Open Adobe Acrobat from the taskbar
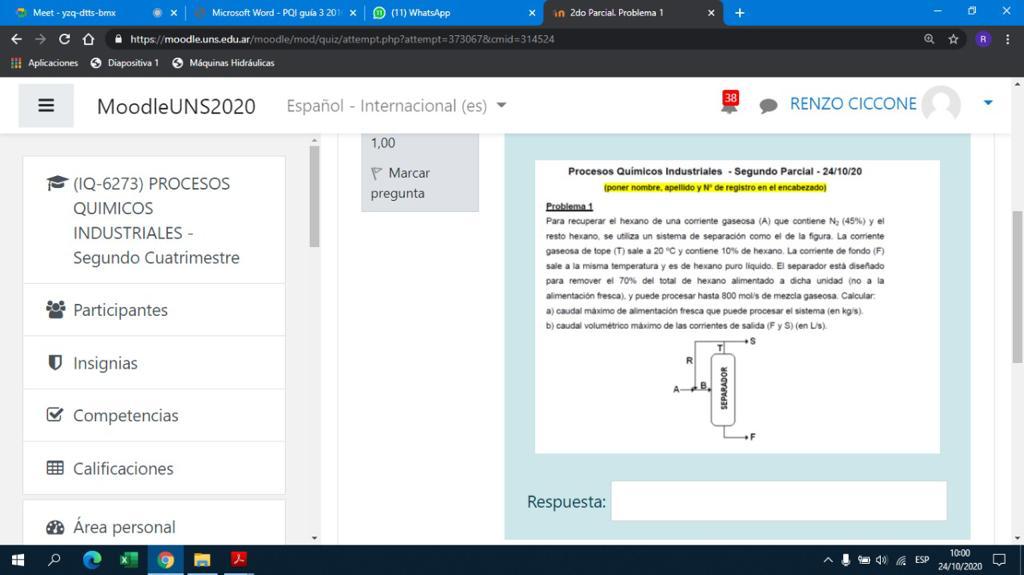Screen dimensions: 1024x575 pos(240,560)
